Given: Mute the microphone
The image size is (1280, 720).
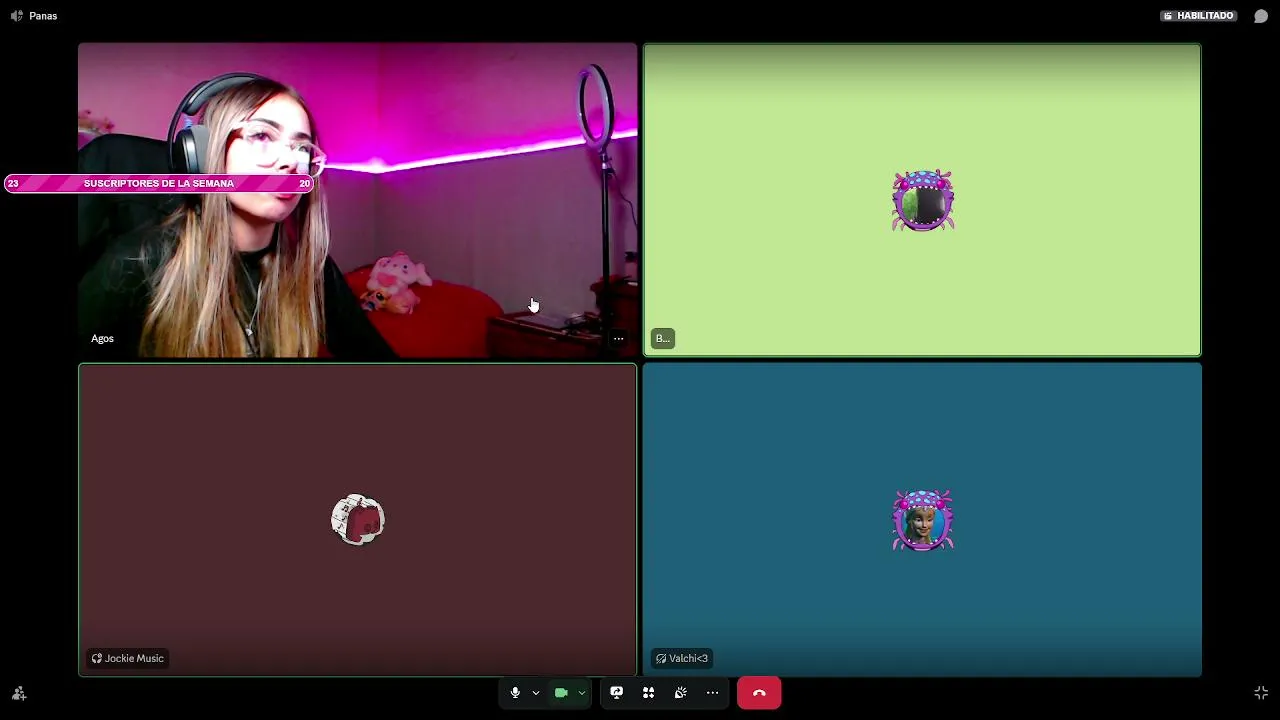Looking at the screenshot, I should tap(515, 693).
